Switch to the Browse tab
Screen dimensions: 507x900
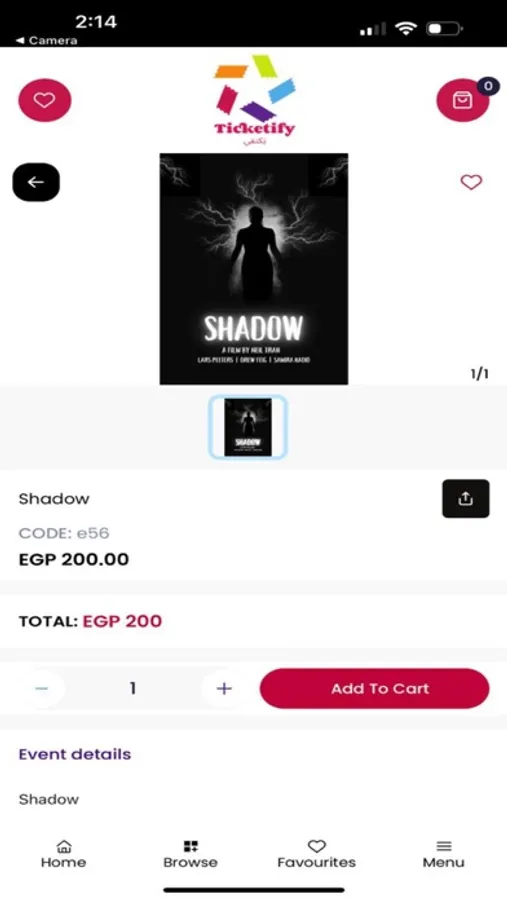[x=190, y=854]
